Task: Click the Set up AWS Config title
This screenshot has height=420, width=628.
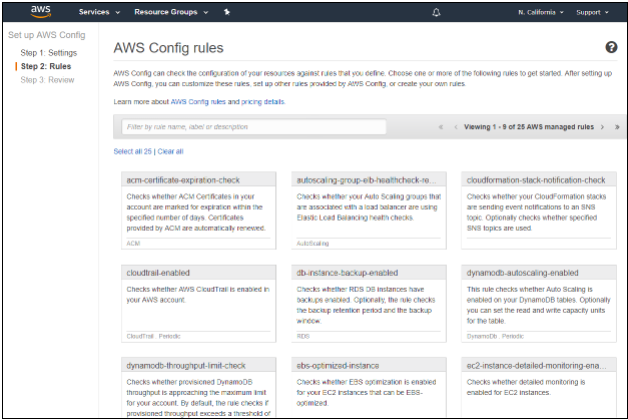Action: [x=46, y=35]
